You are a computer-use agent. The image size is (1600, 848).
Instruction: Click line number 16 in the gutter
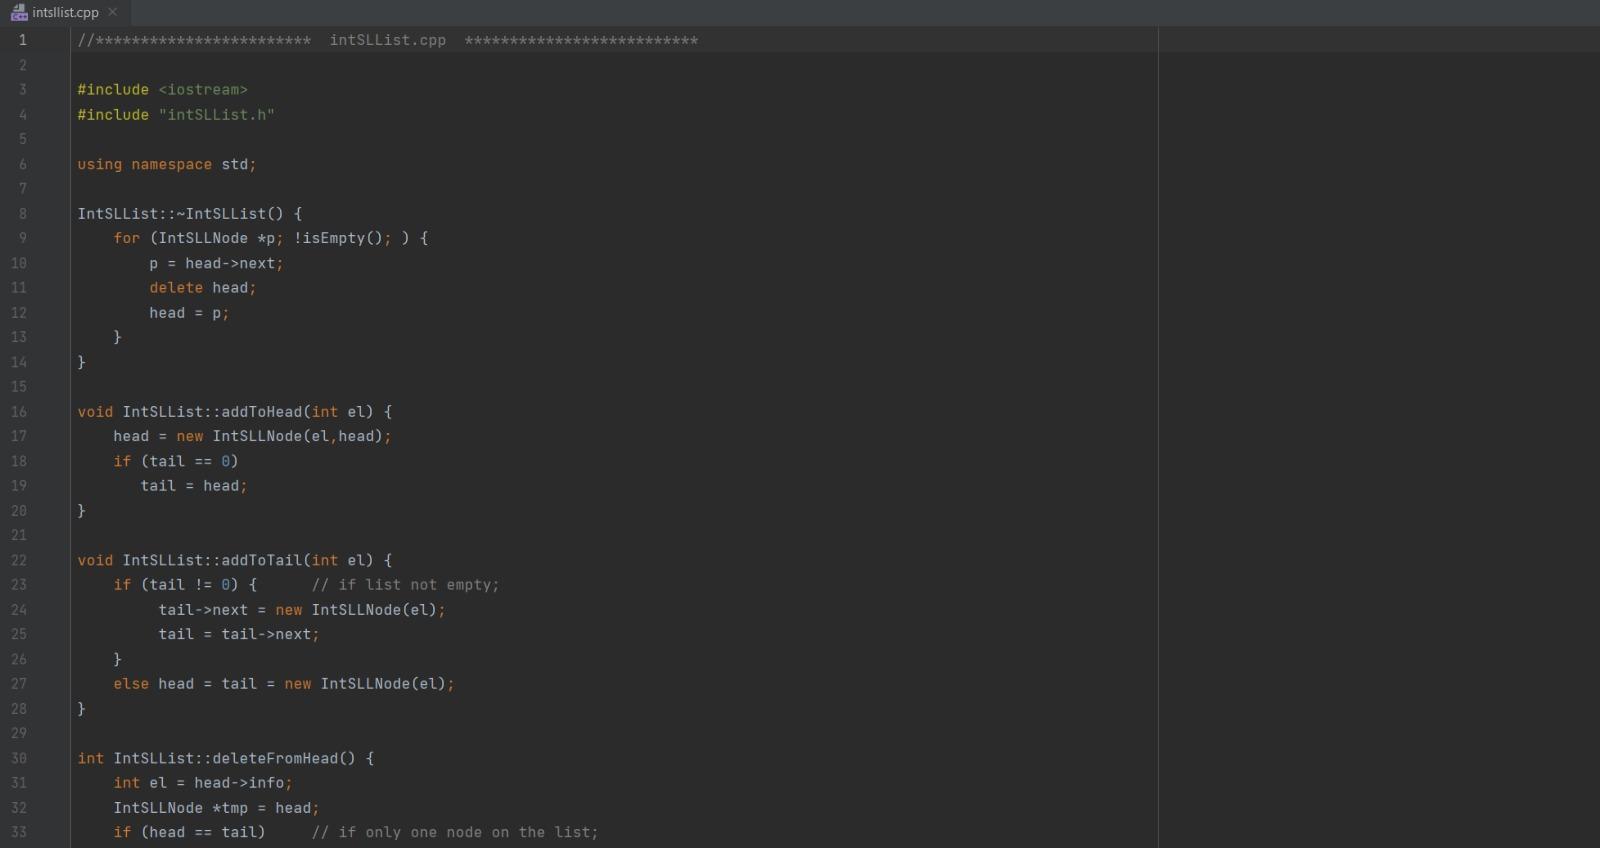click(x=19, y=412)
